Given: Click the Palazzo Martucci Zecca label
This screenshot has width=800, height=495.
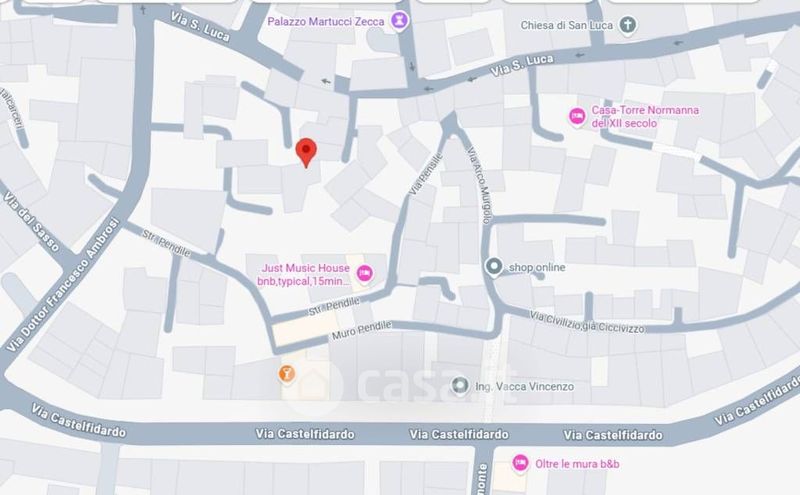Looking at the screenshot, I should point(326,21).
